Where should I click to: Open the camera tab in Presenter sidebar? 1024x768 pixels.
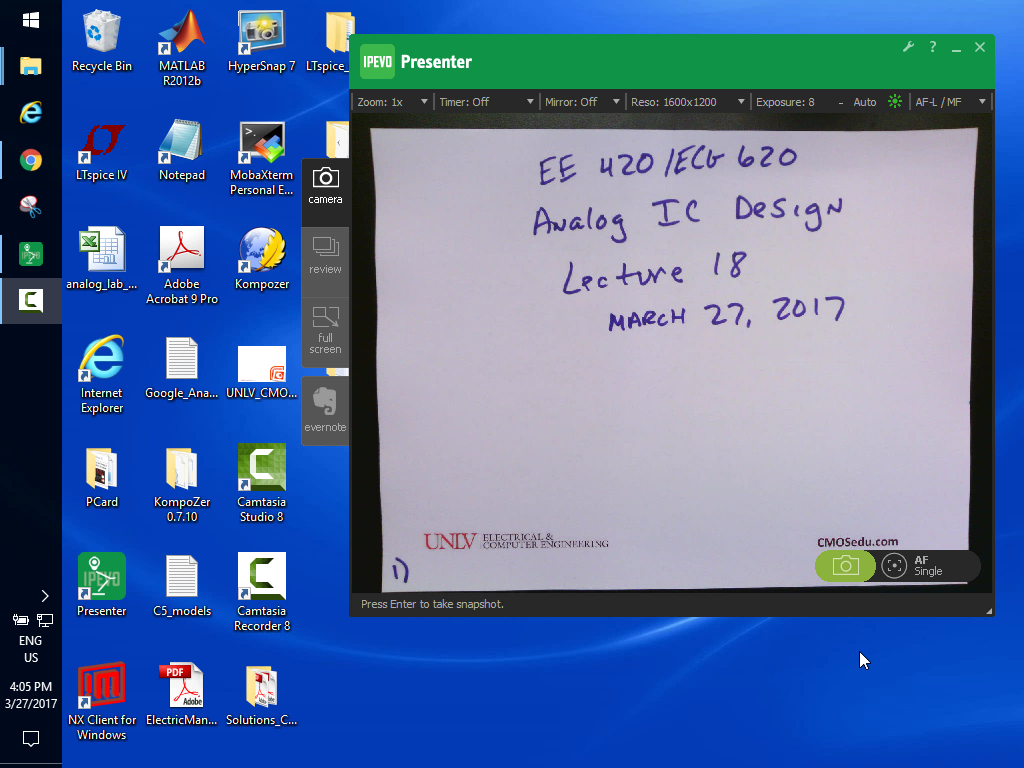pos(325,186)
